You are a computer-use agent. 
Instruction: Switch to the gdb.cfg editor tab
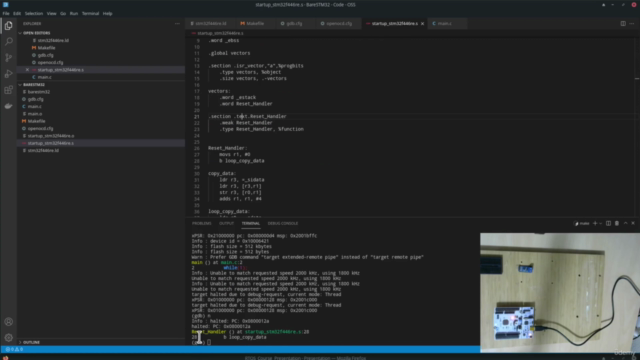[x=293, y=24]
